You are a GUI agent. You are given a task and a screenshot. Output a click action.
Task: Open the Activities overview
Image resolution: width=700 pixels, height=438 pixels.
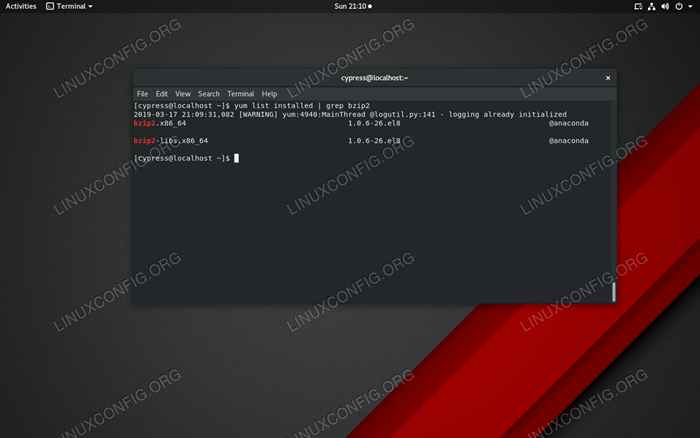21,6
